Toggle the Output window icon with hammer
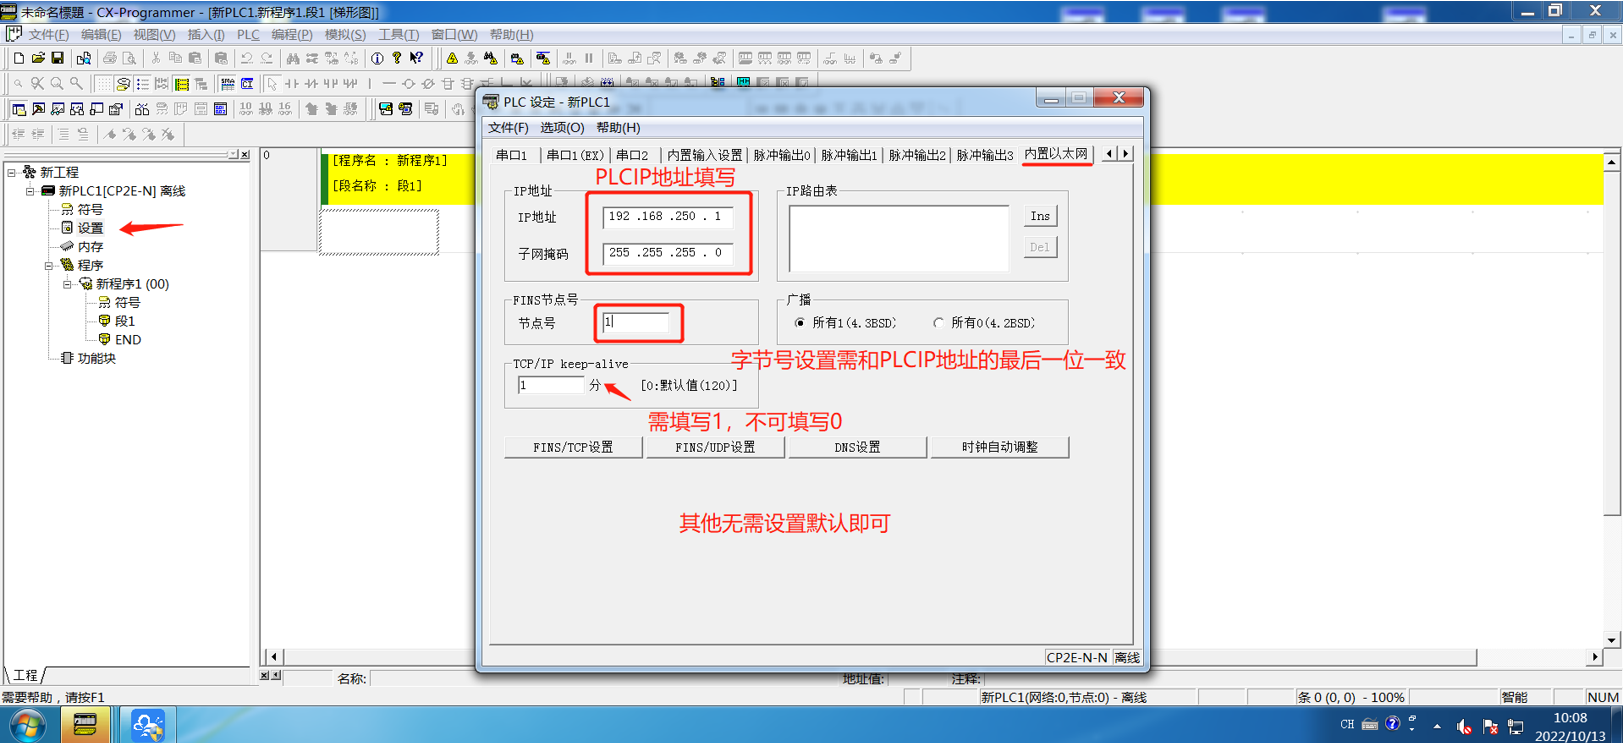 point(38,109)
